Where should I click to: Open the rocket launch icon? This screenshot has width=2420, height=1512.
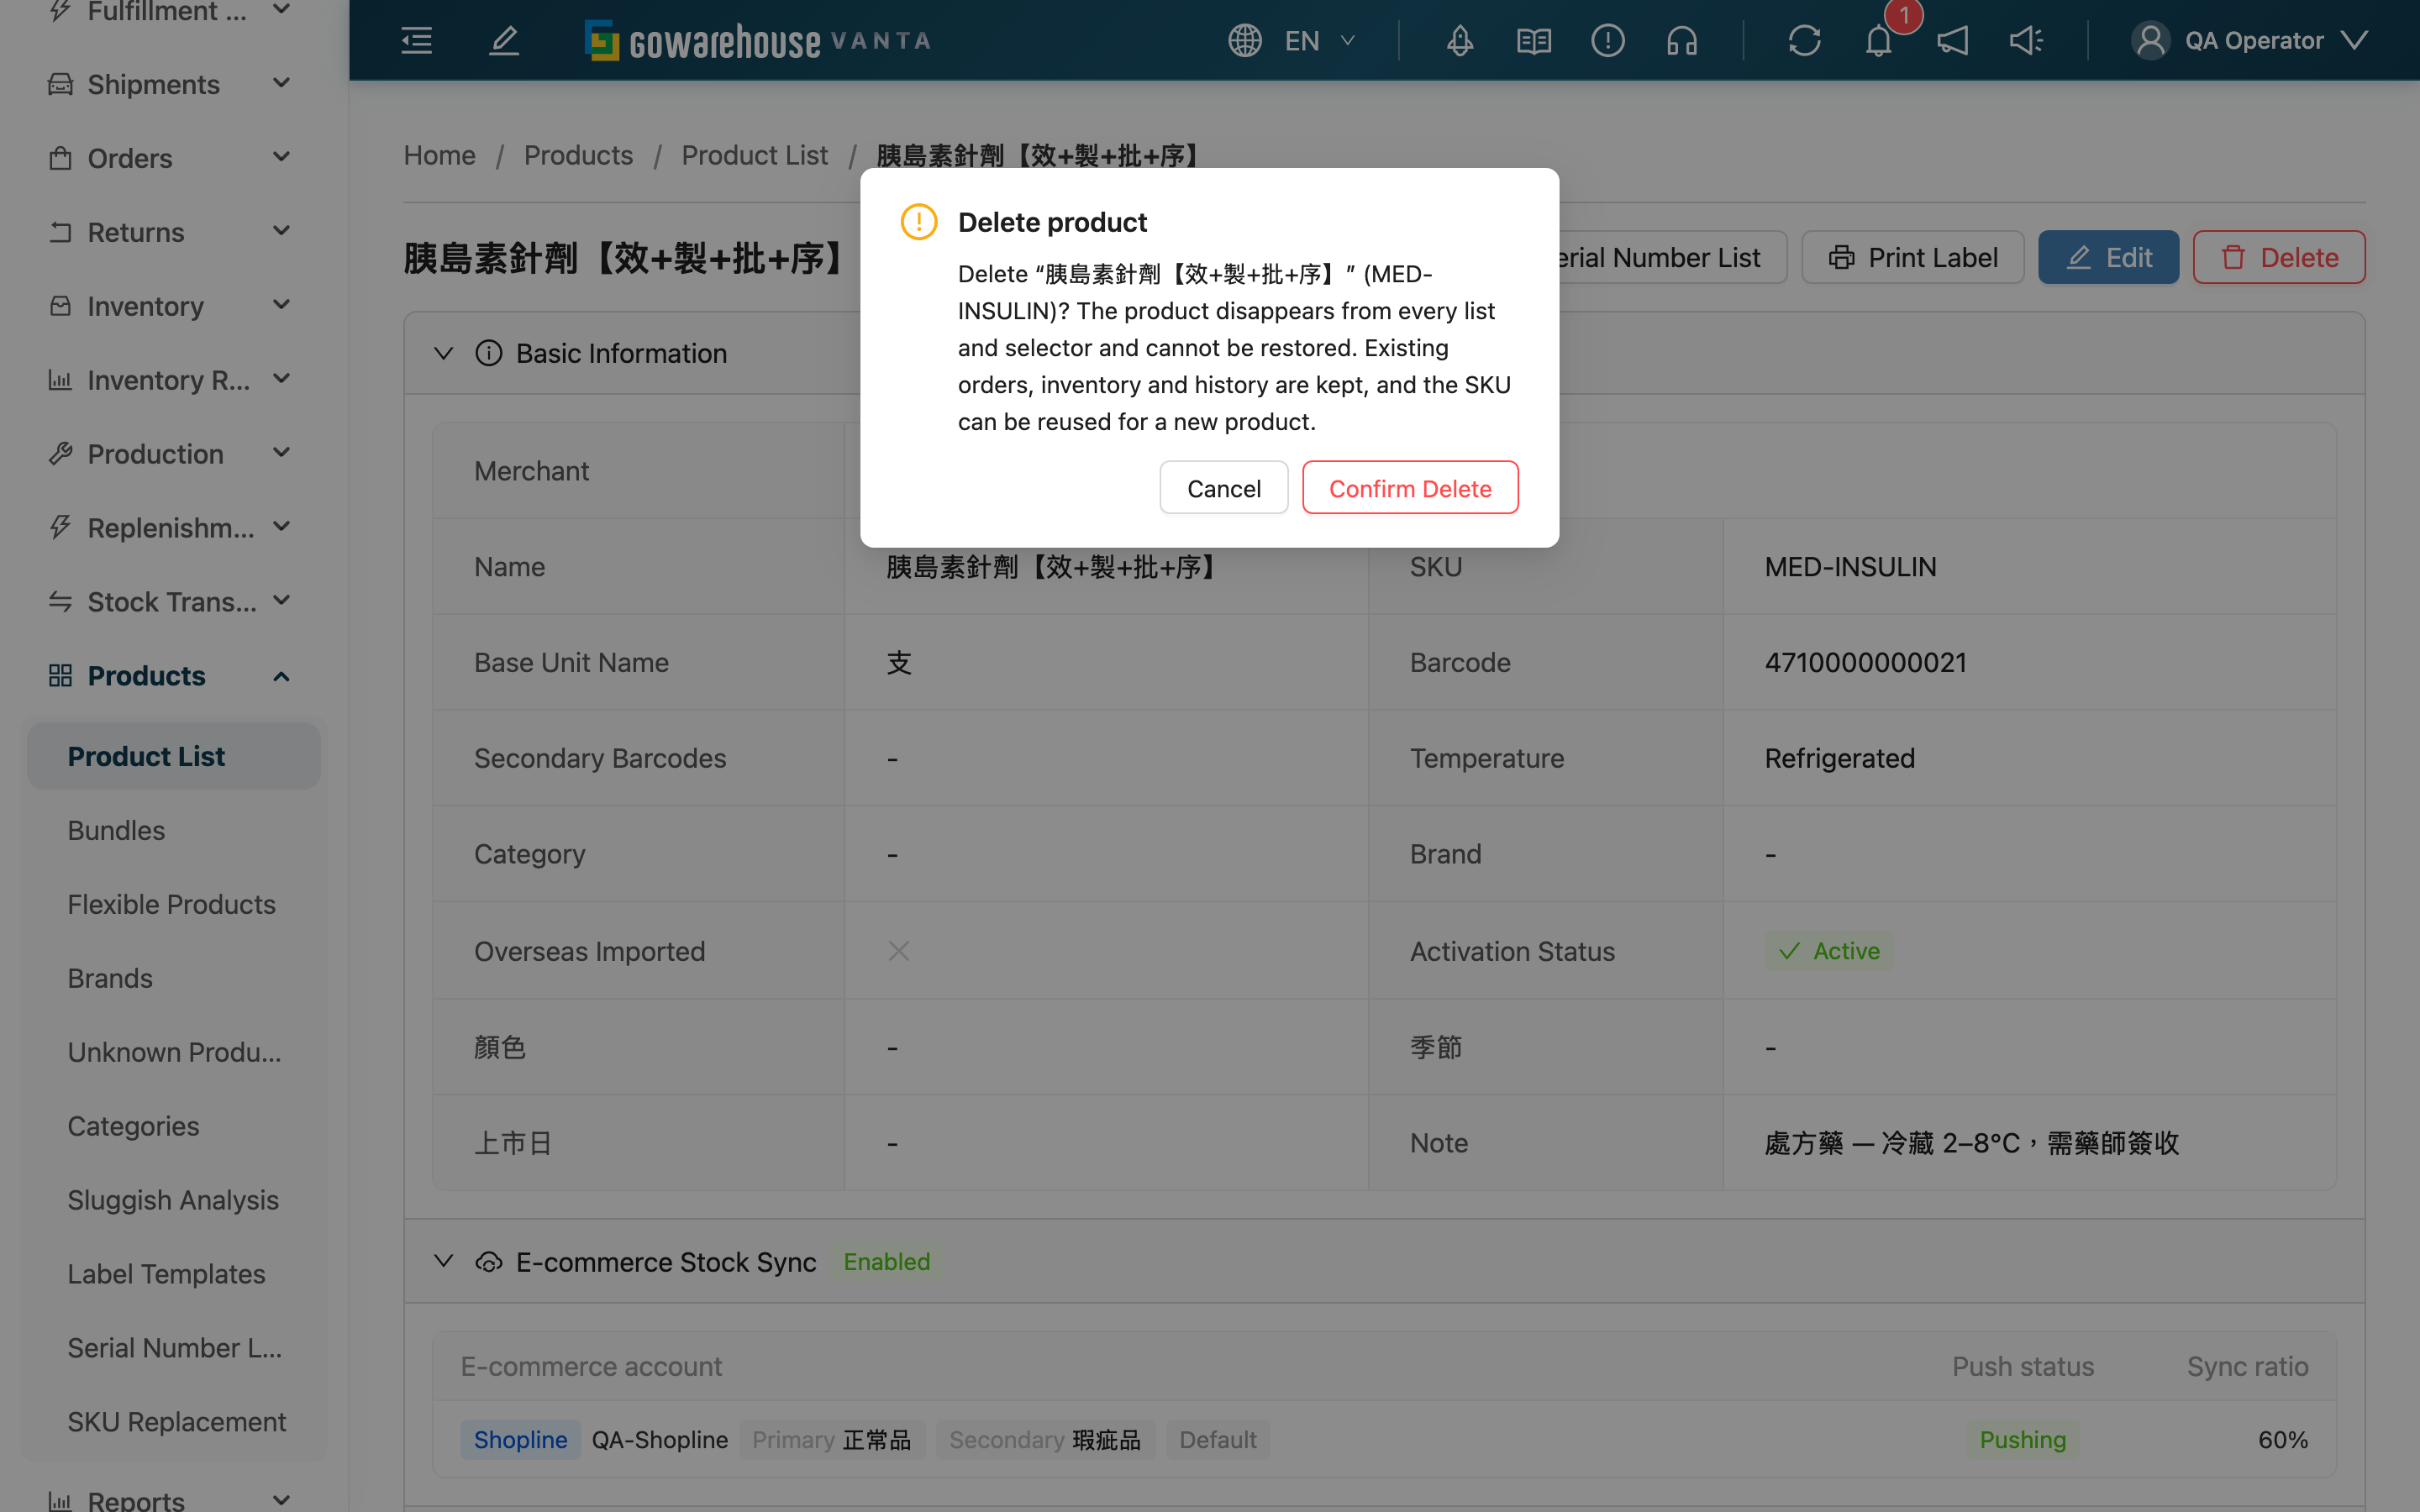coord(1460,40)
